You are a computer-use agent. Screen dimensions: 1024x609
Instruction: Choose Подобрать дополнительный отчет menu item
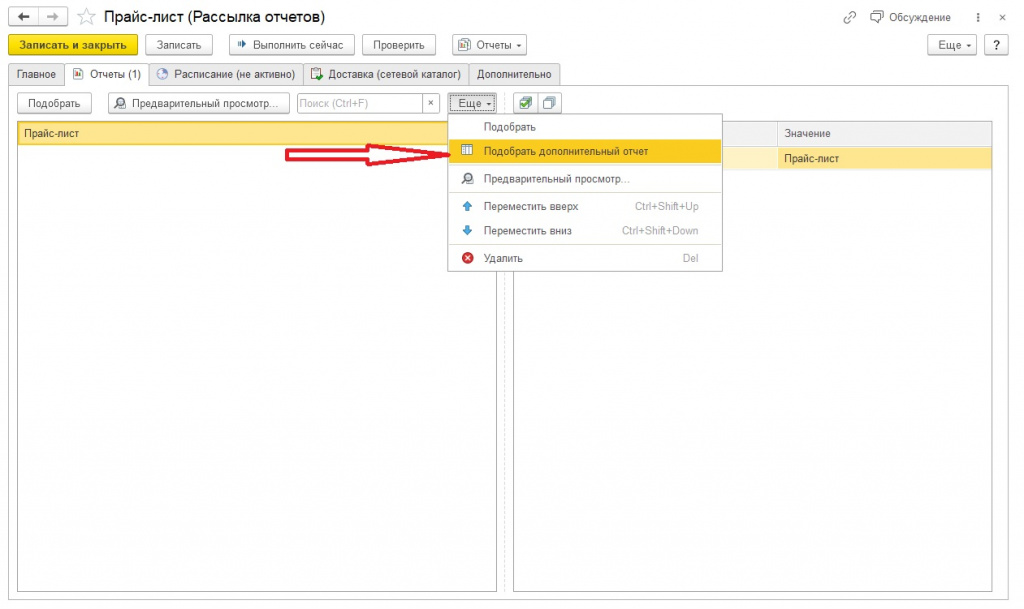point(584,151)
